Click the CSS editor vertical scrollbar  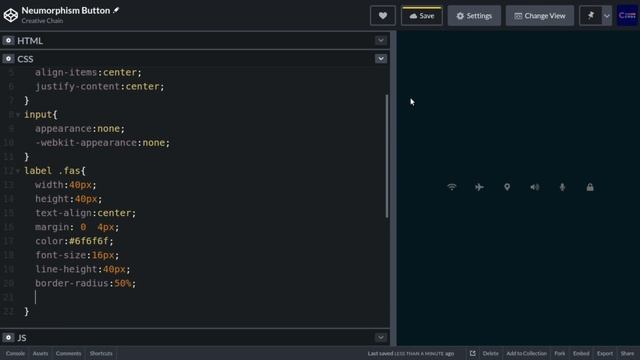[387, 156]
